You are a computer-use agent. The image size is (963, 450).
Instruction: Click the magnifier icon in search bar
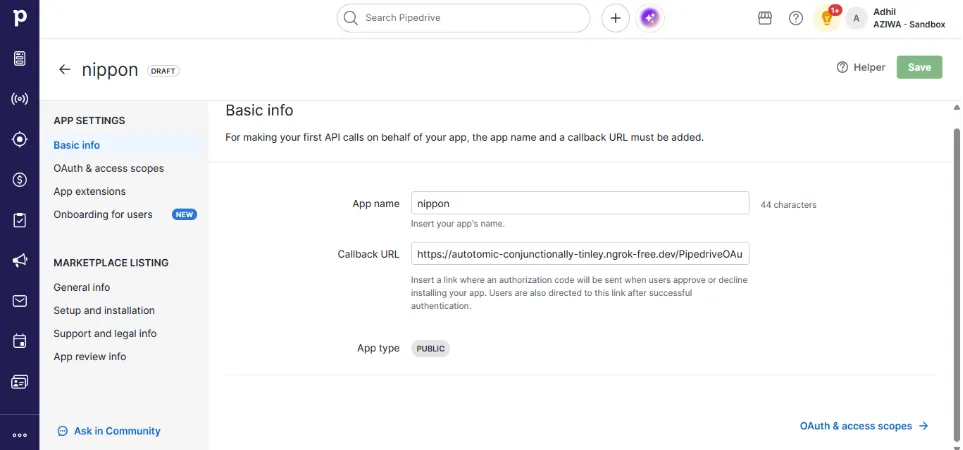[x=351, y=18]
